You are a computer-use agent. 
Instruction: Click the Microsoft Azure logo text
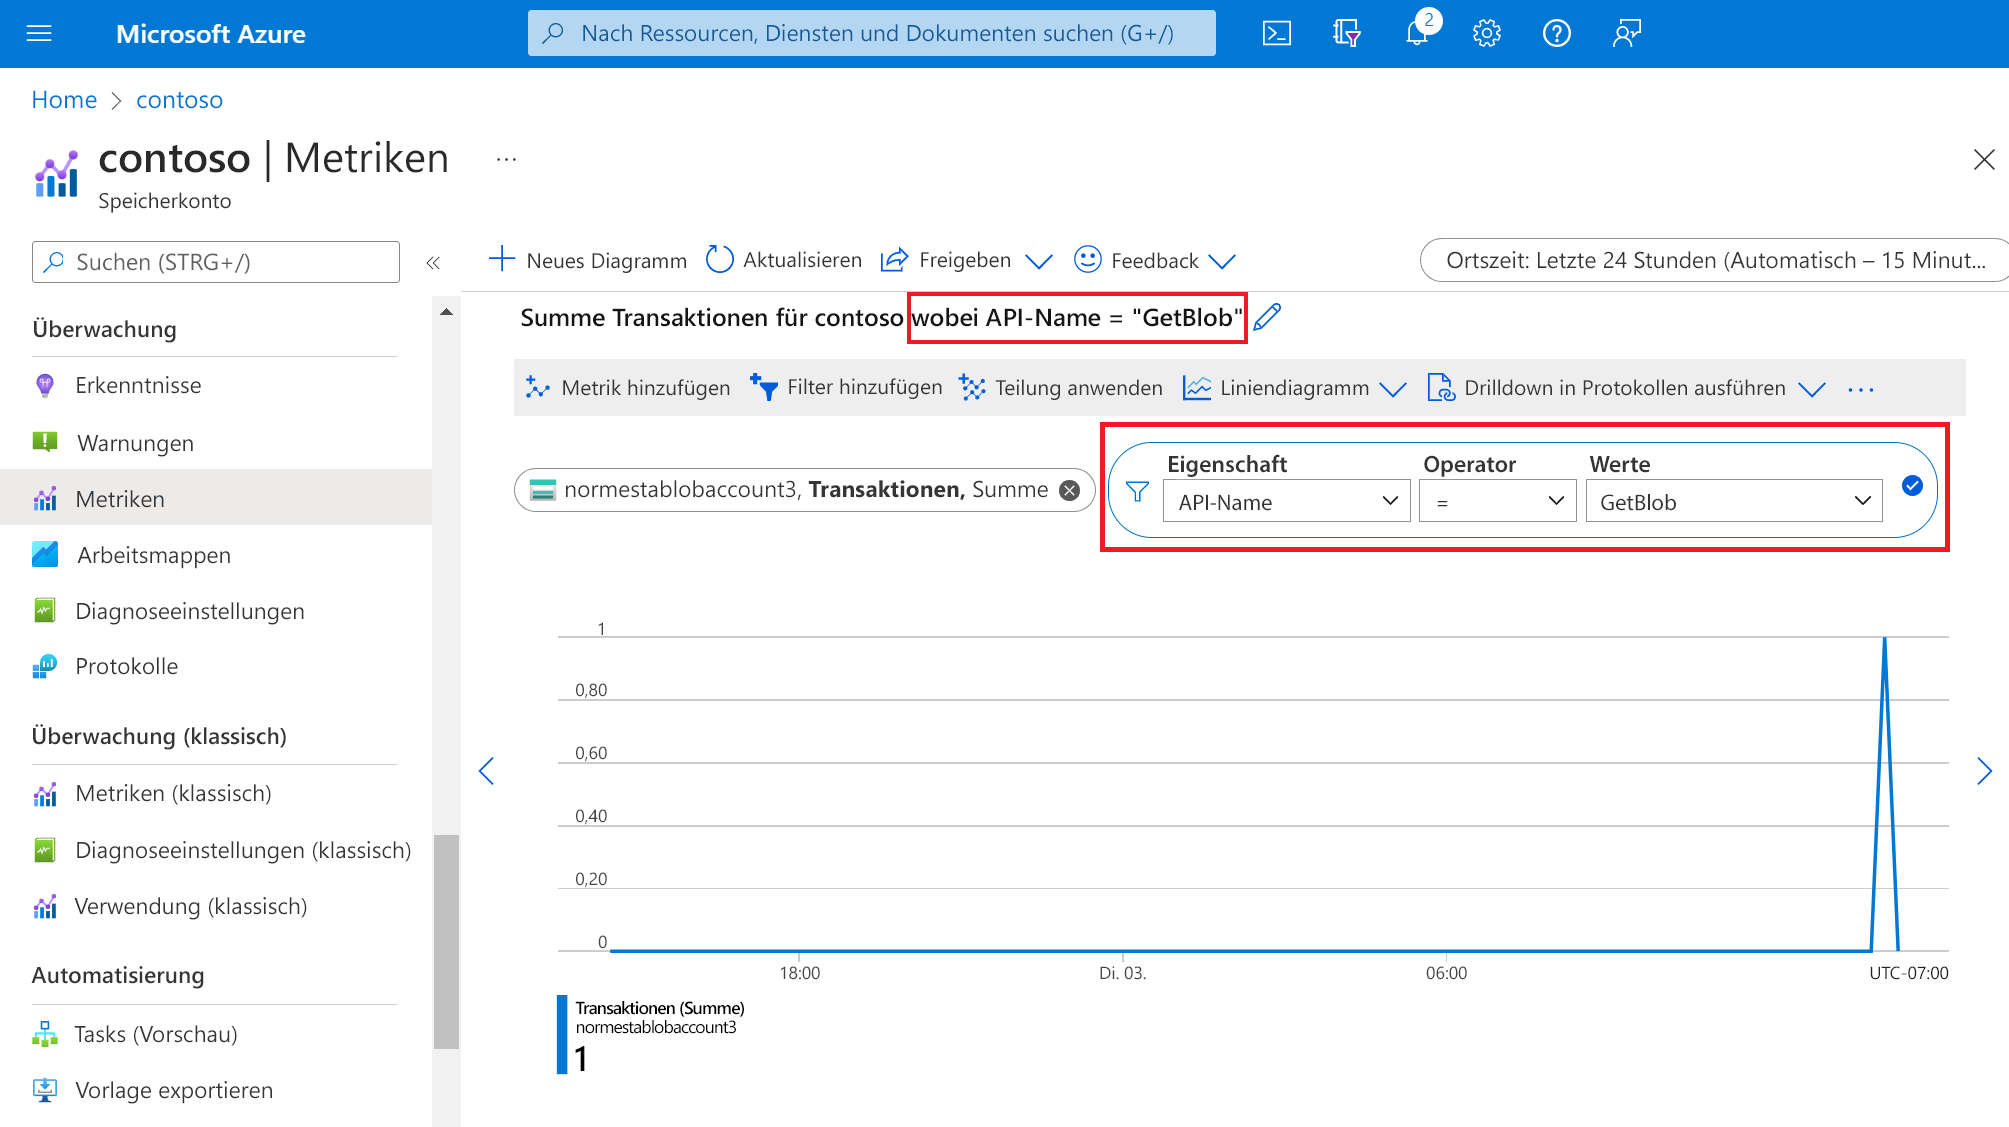[x=211, y=34]
